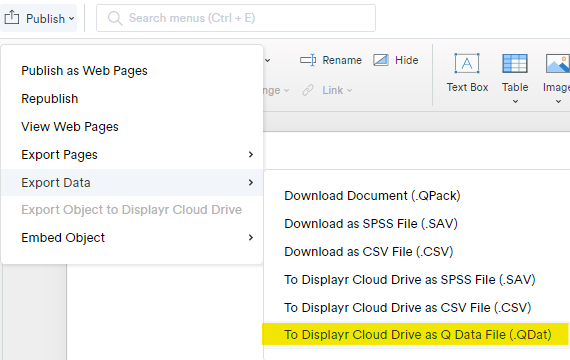570x360 pixels.
Task: Click the Text Box label
Action: 467,87
